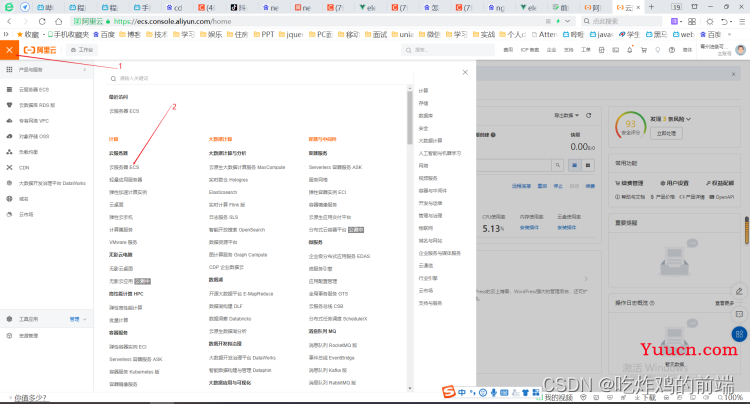Open the Cloud Shell icon in the header
750x404 pixels.
pyautogui.click(x=616, y=50)
